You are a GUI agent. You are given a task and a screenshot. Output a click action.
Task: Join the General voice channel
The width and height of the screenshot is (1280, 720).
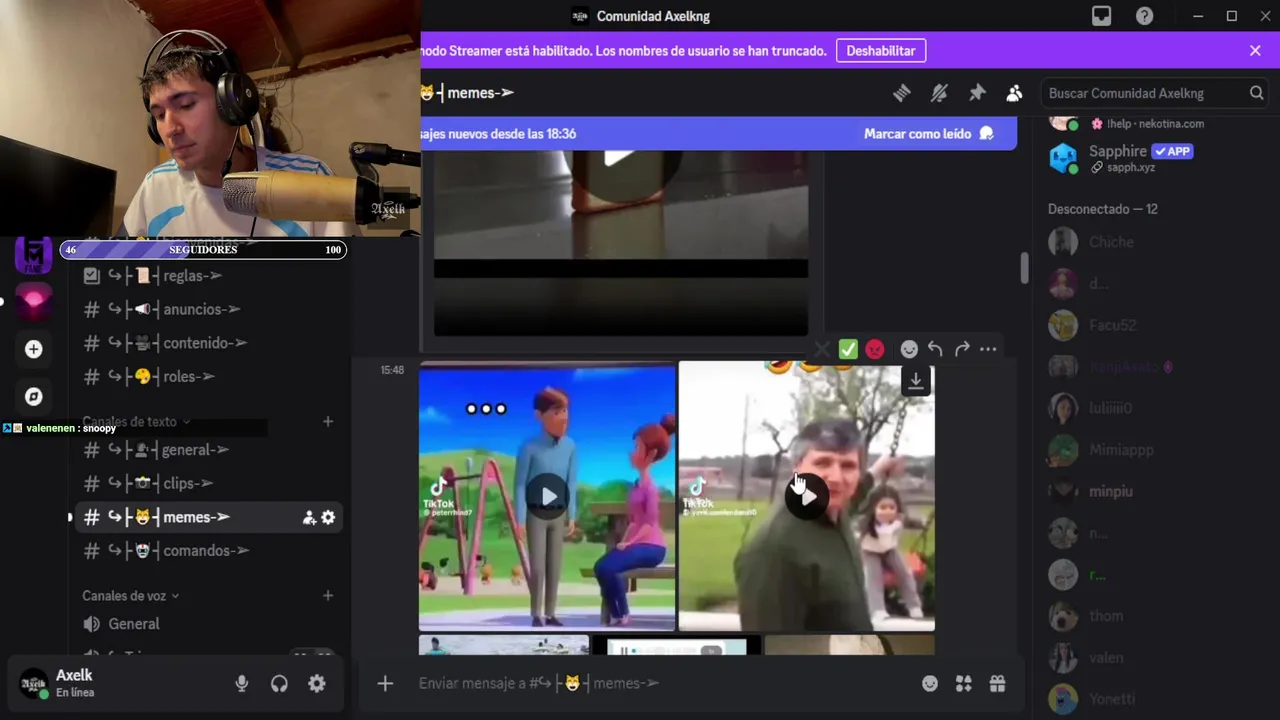pos(210,624)
